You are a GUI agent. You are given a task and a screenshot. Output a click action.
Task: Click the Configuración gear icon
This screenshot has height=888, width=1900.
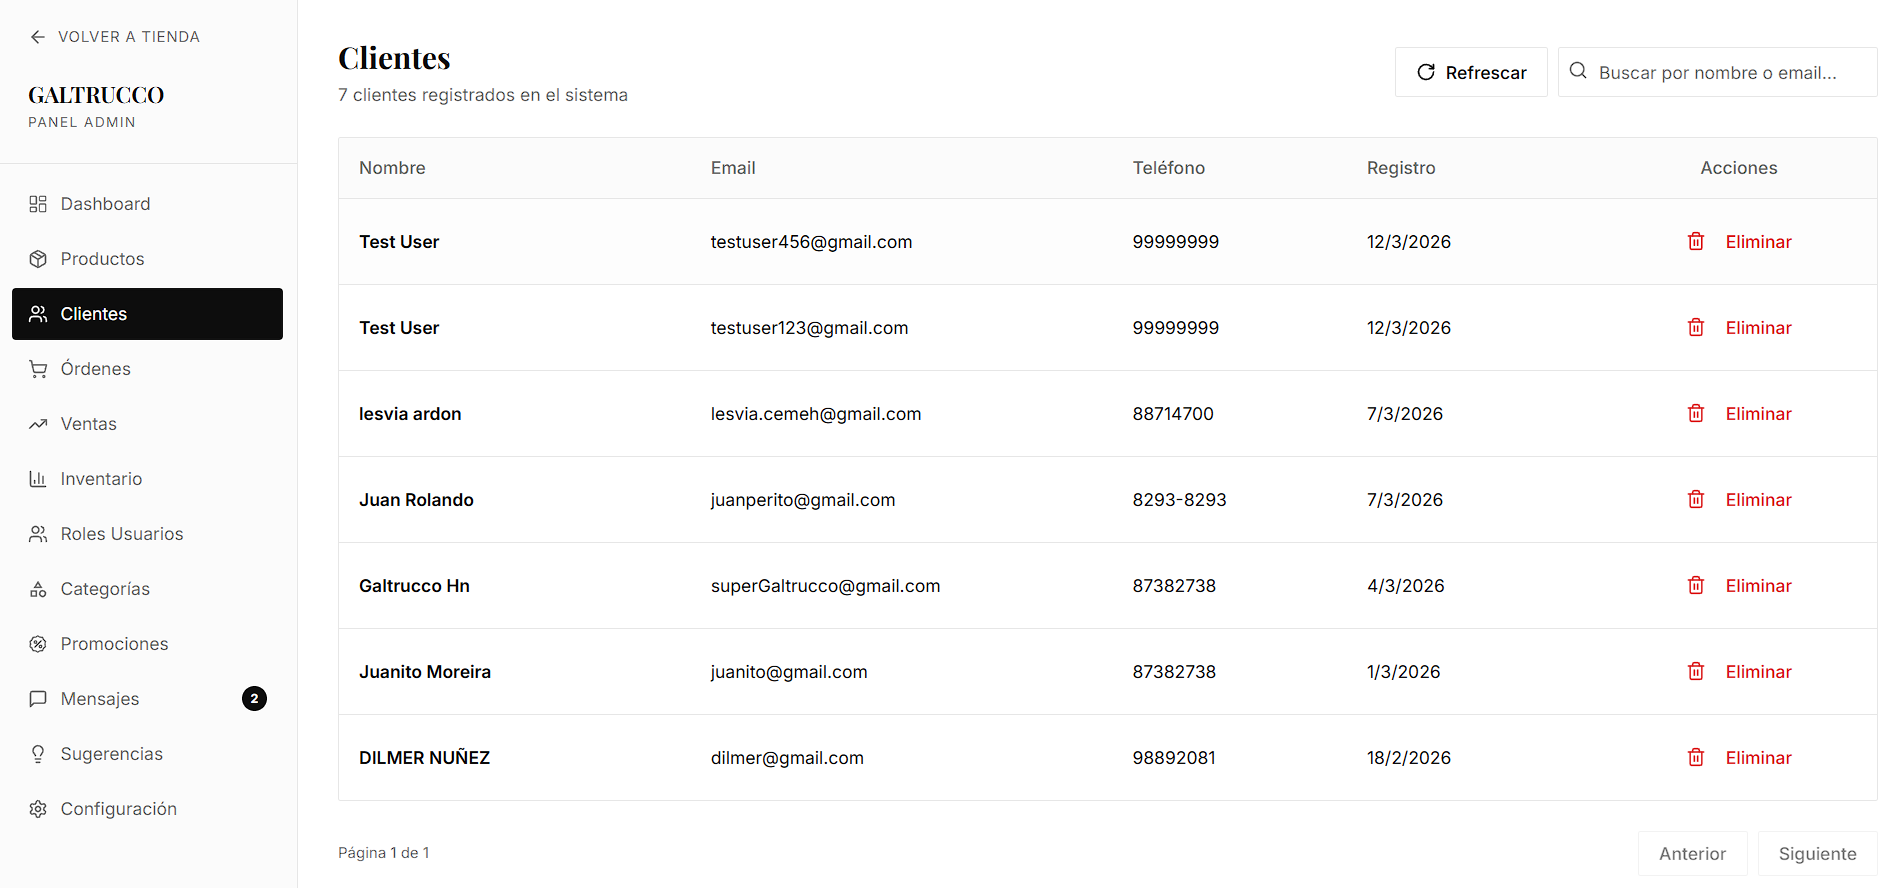coord(38,809)
